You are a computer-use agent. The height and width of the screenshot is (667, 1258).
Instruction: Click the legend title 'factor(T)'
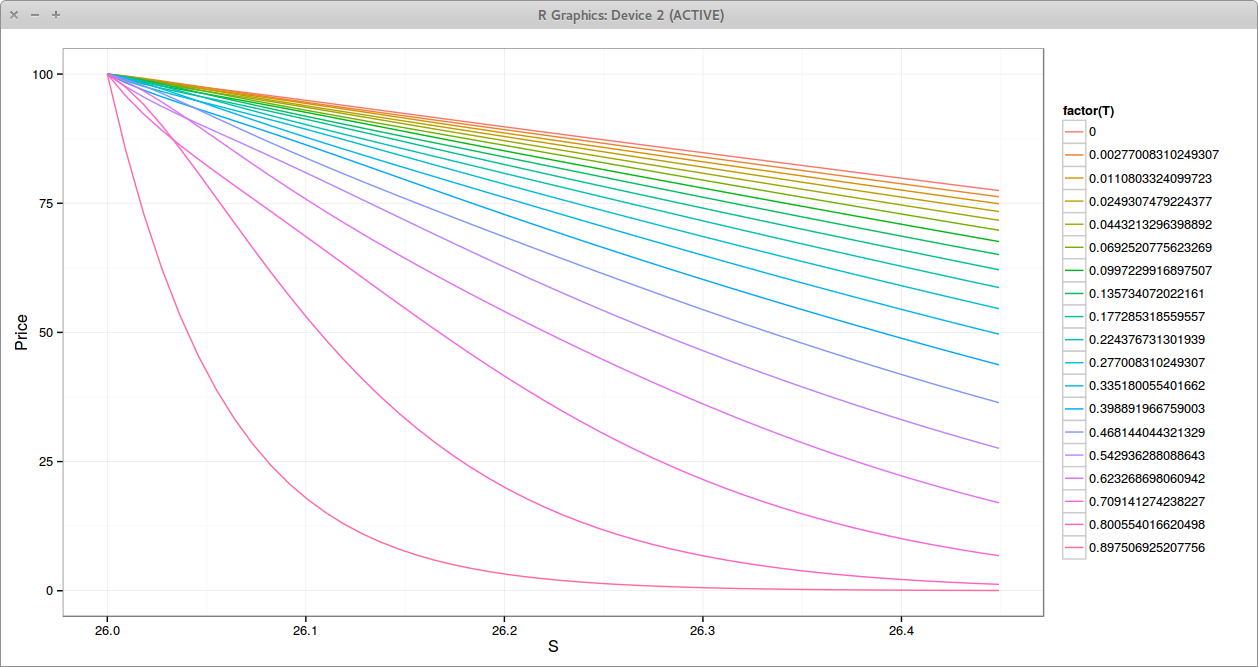click(1088, 111)
